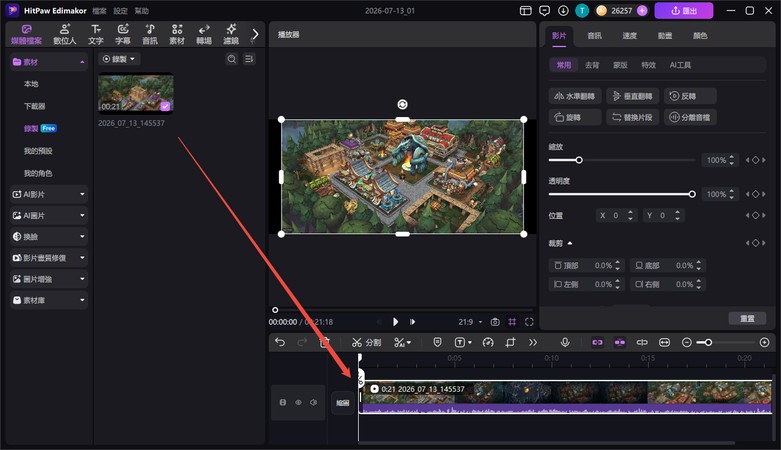Click the 替換片段 replace clip button
The height and width of the screenshot is (450, 781).
633,117
